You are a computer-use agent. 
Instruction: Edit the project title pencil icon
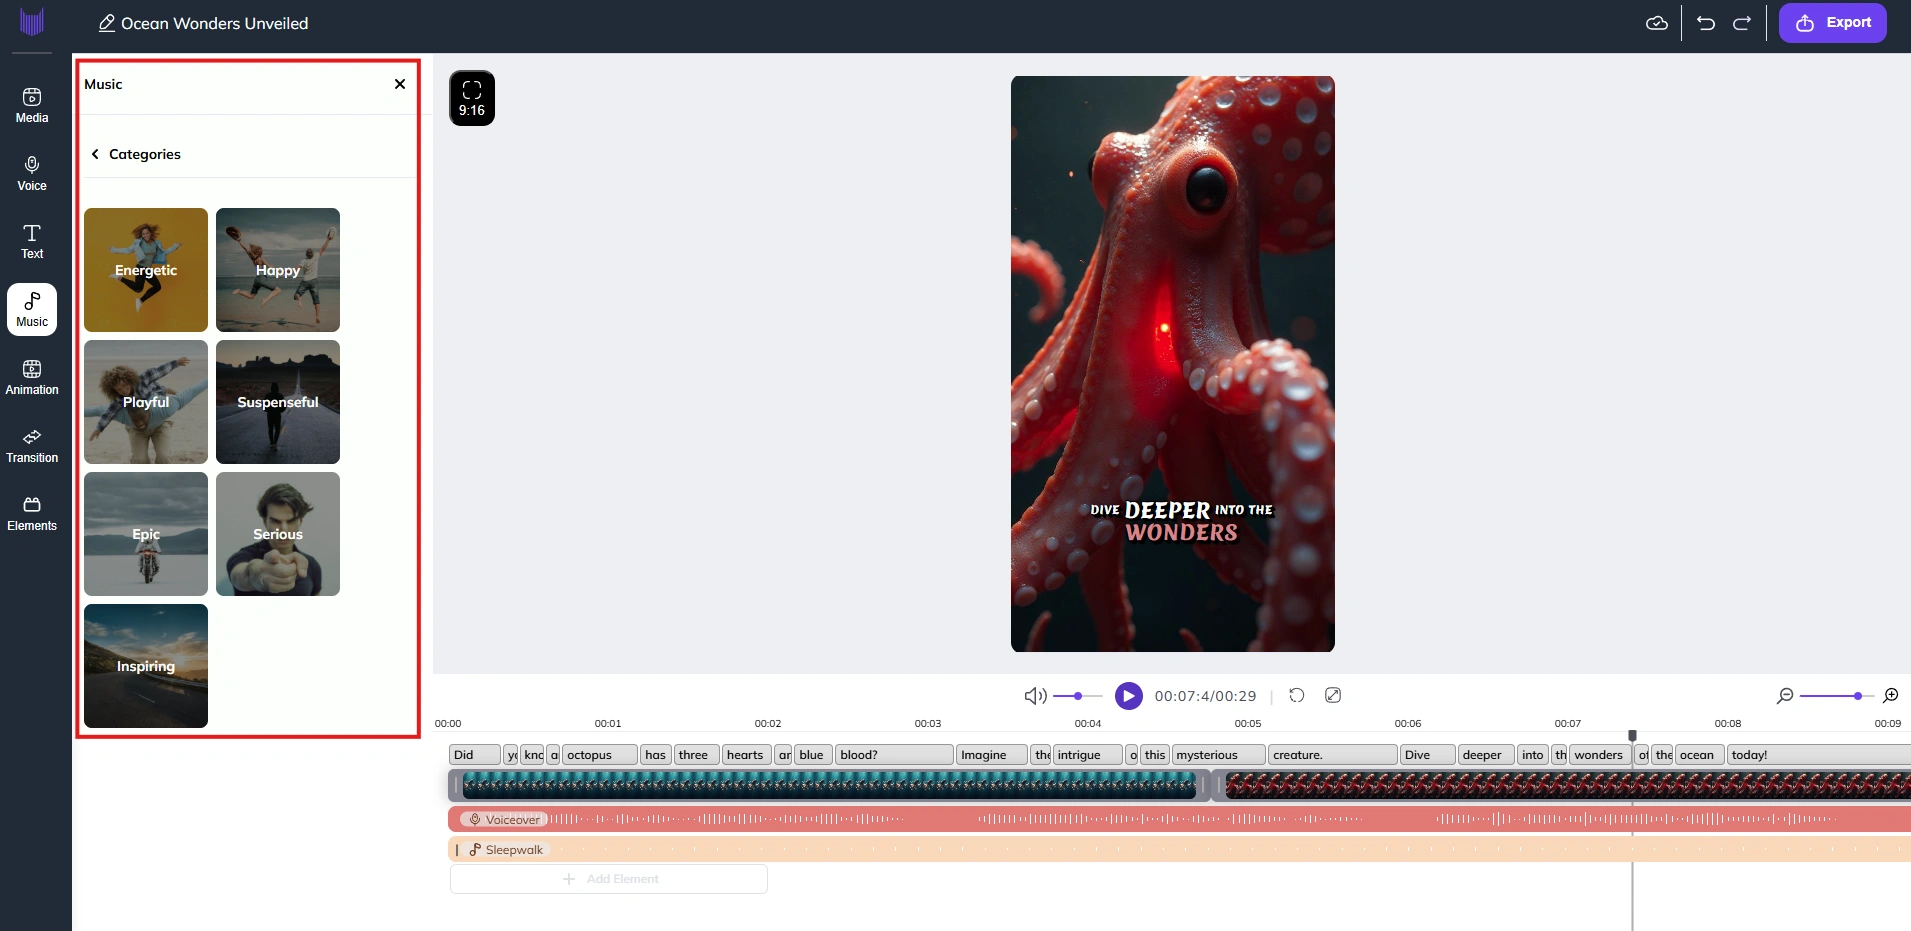click(x=106, y=23)
